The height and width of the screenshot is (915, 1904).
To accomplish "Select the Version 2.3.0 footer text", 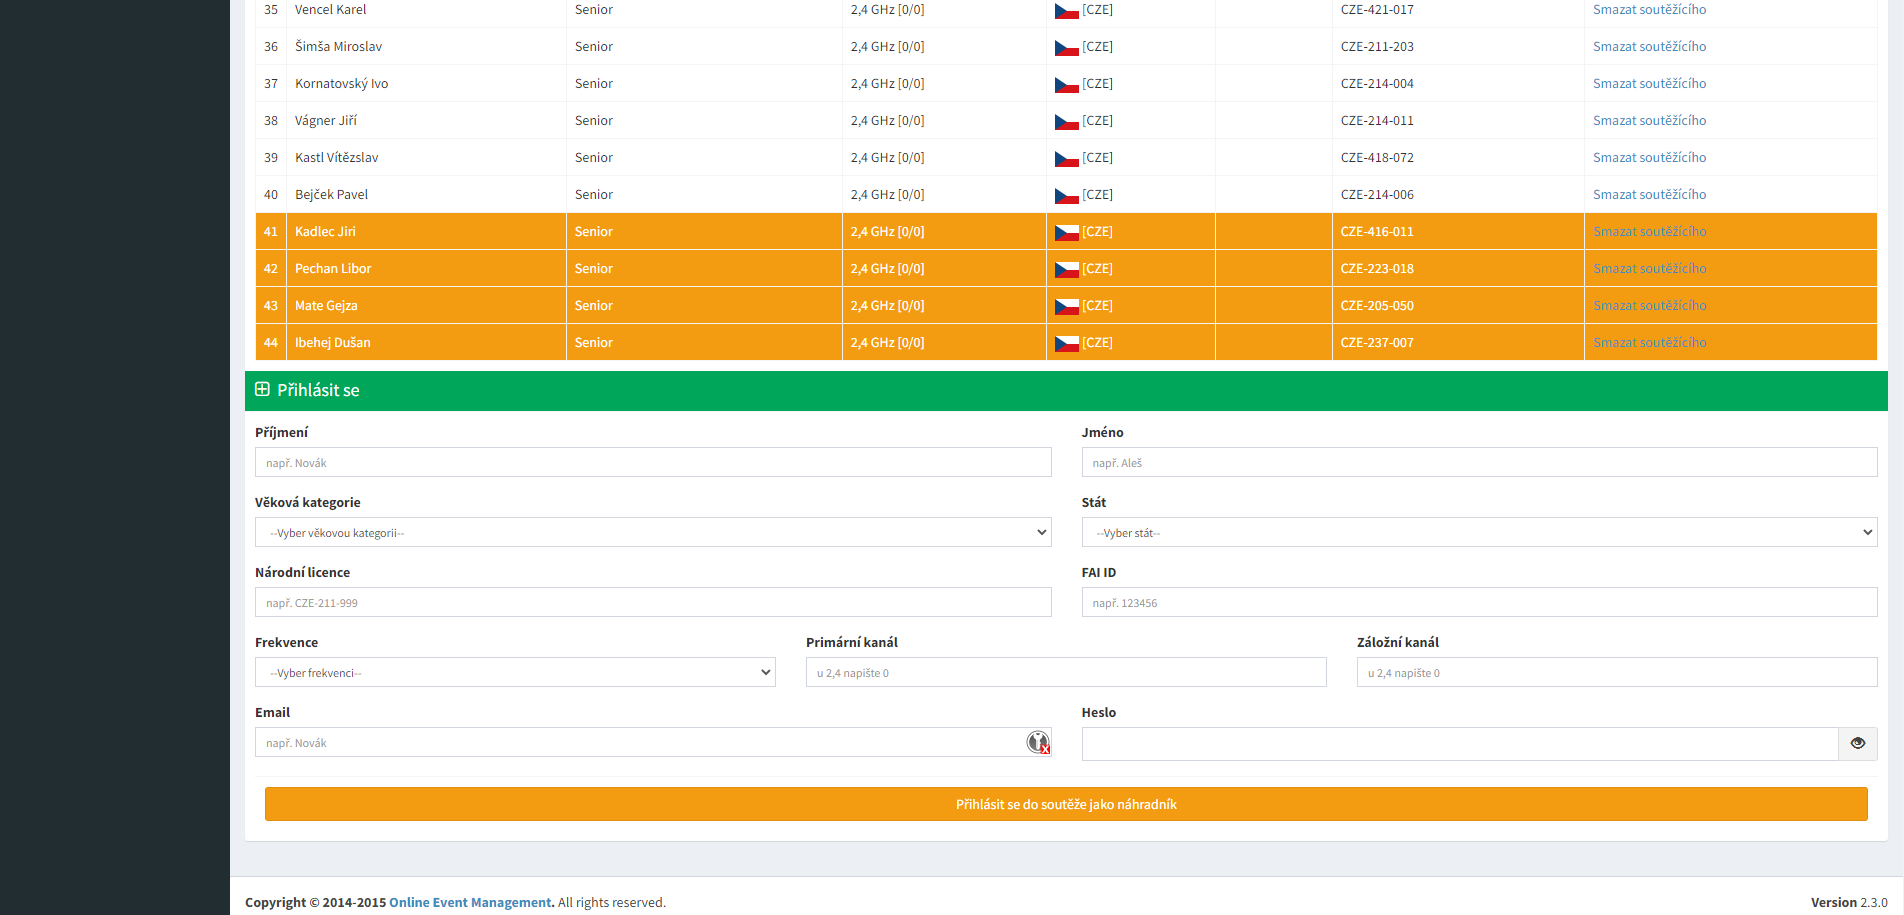I will pos(1849,902).
